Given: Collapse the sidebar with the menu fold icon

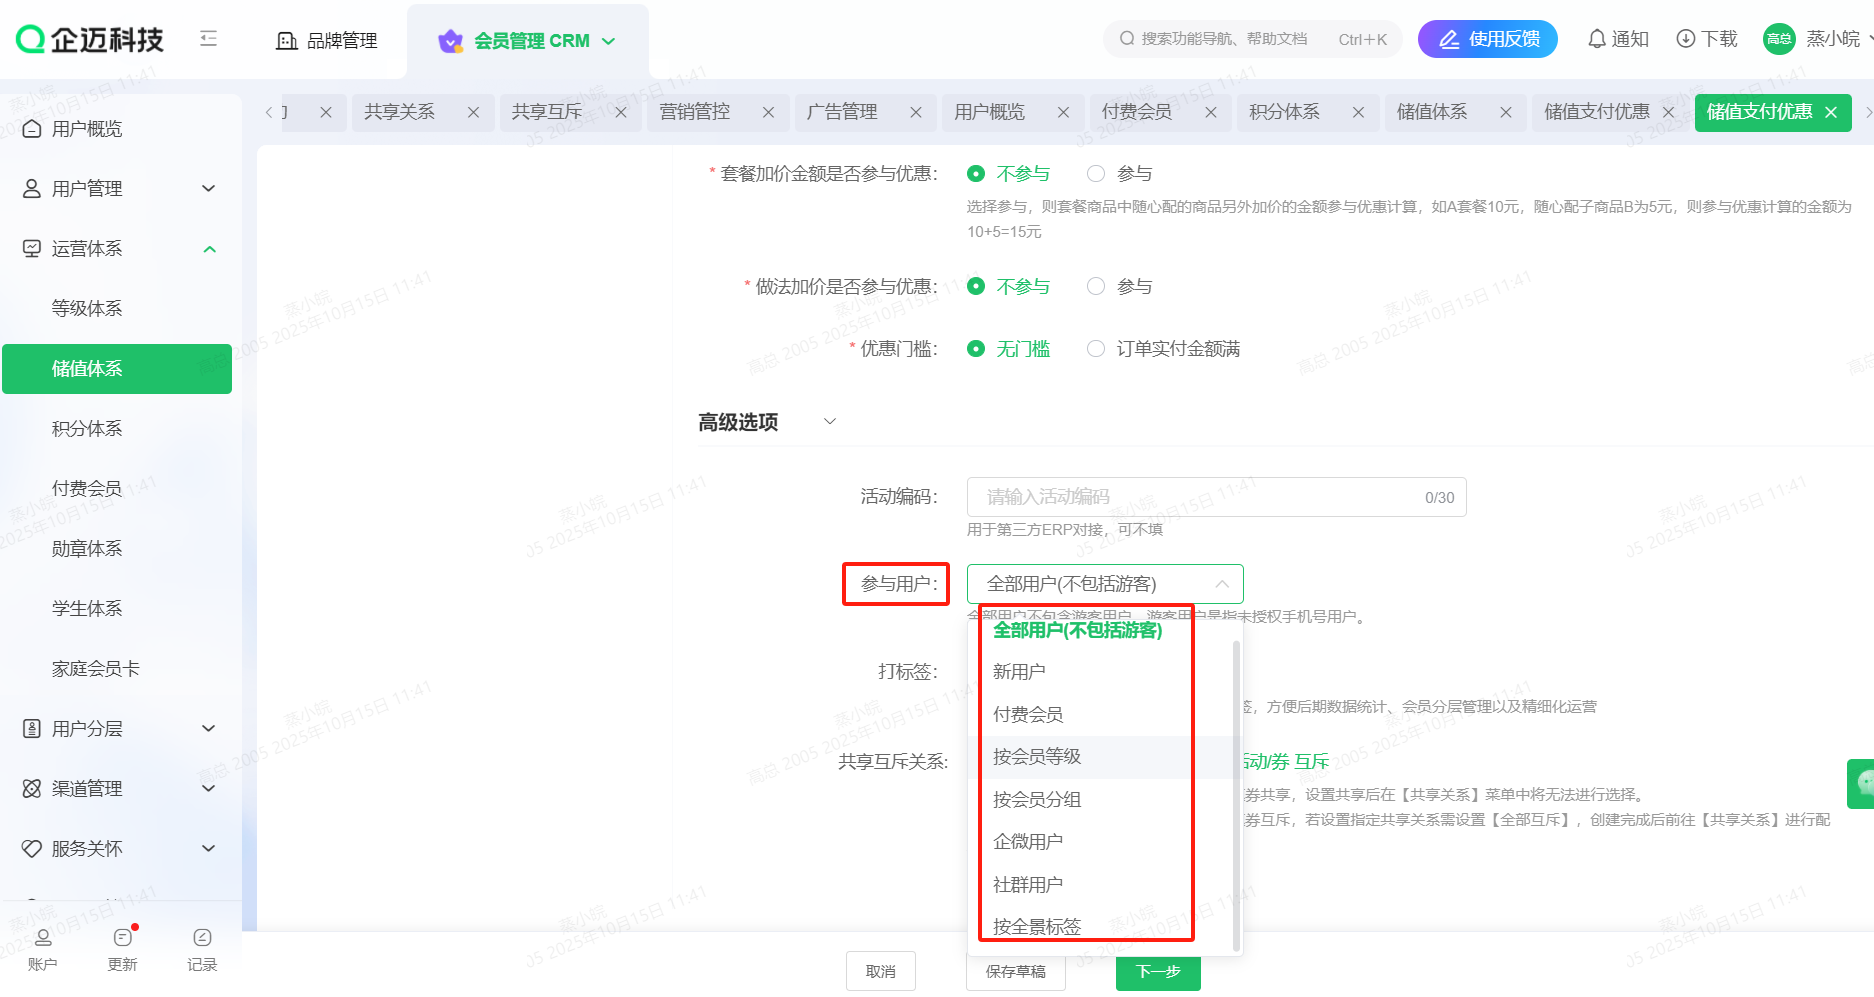Looking at the screenshot, I should point(208,39).
